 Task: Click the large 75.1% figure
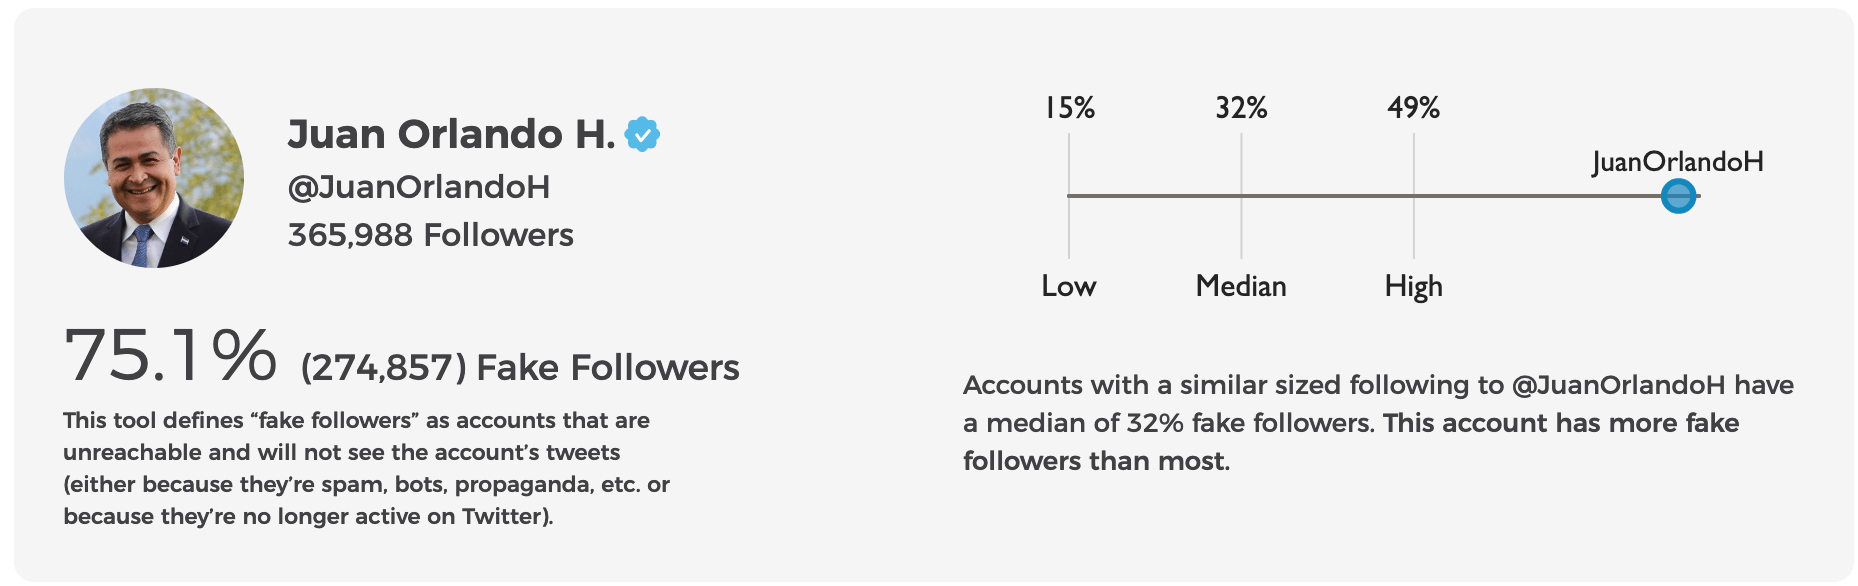(x=170, y=356)
